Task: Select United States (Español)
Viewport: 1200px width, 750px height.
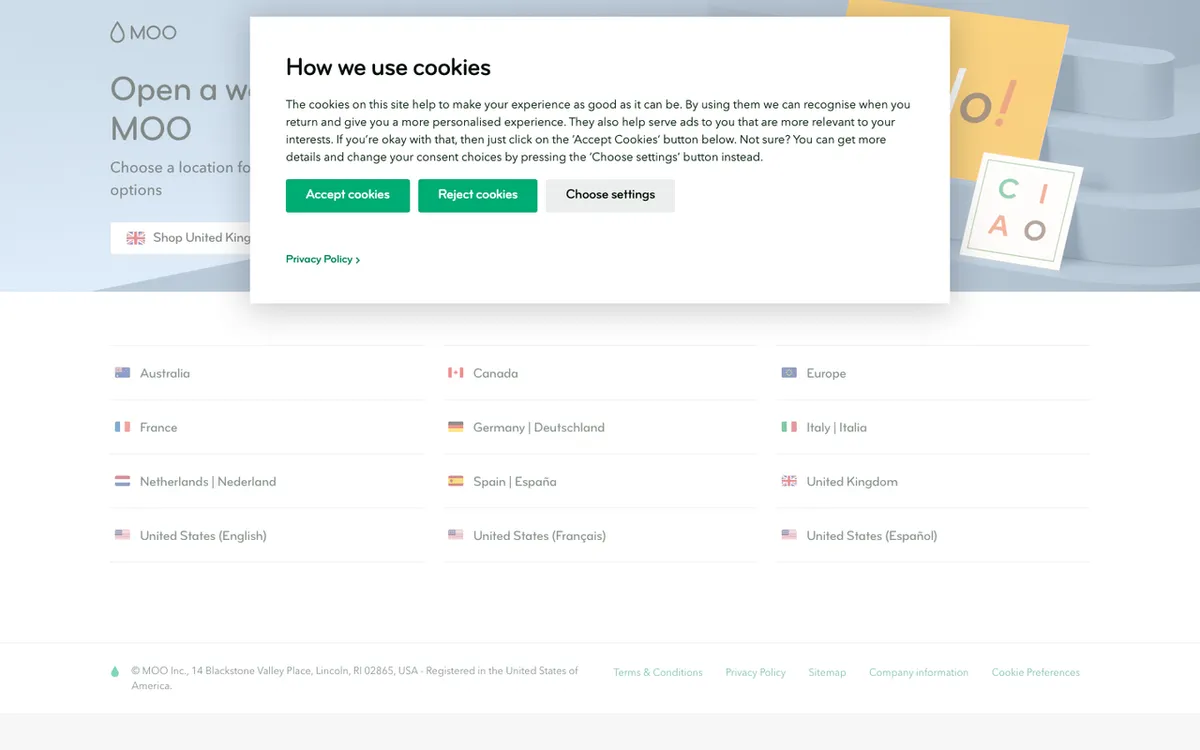Action: (x=872, y=535)
